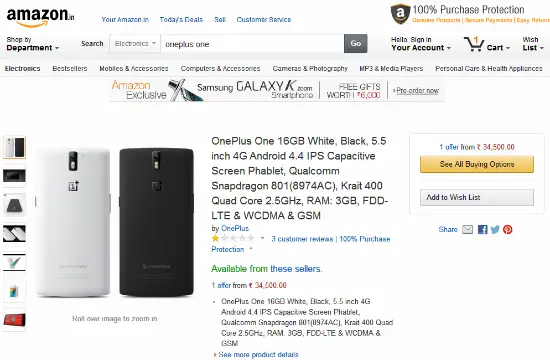The height and width of the screenshot is (360, 550).
Task: Click the Purchase Protection shield badge
Action: coord(400,14)
